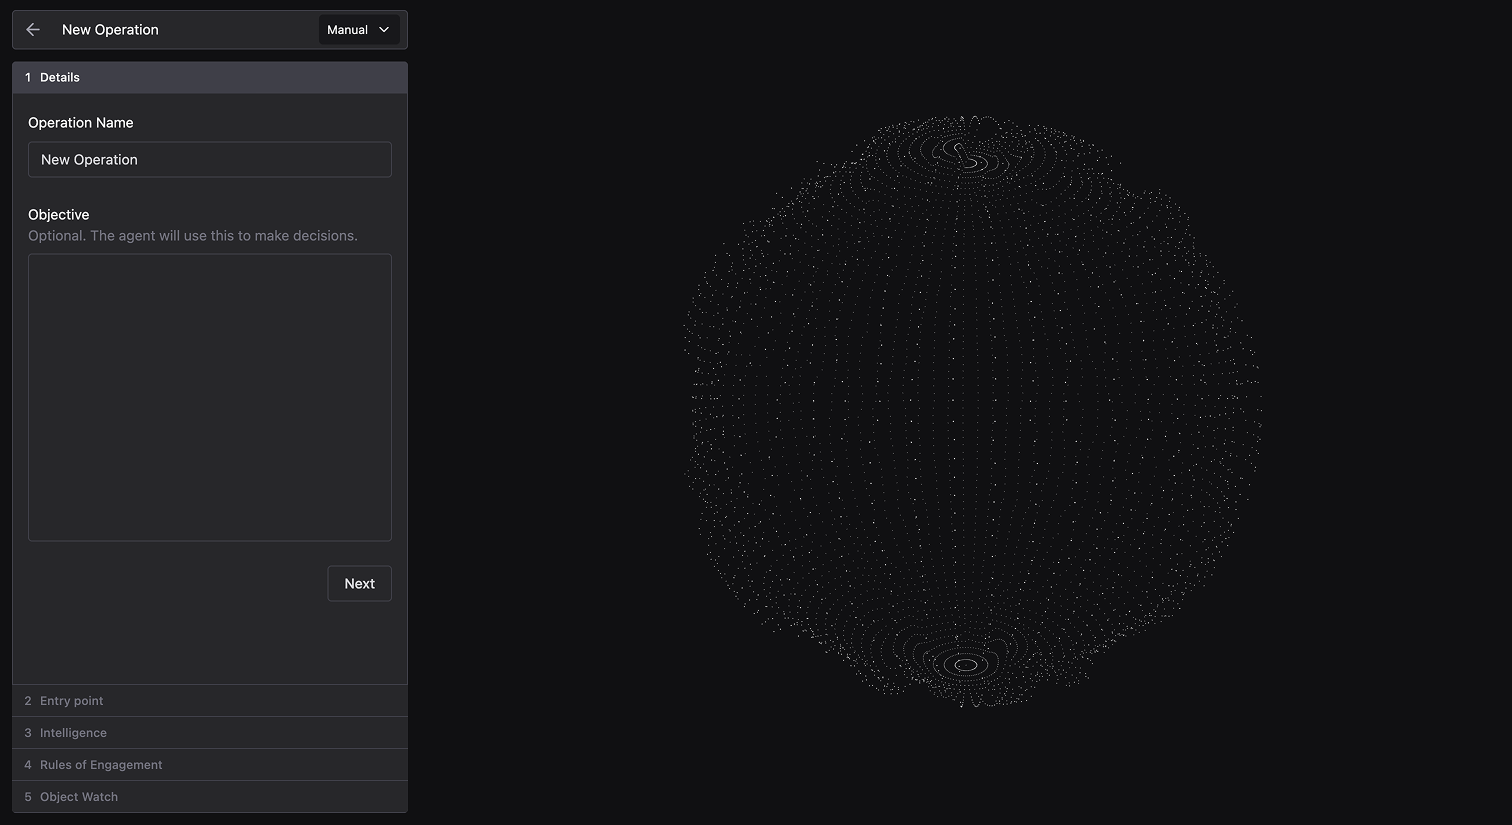The height and width of the screenshot is (825, 1512).
Task: Click the optional objective helper text
Action: tap(193, 236)
